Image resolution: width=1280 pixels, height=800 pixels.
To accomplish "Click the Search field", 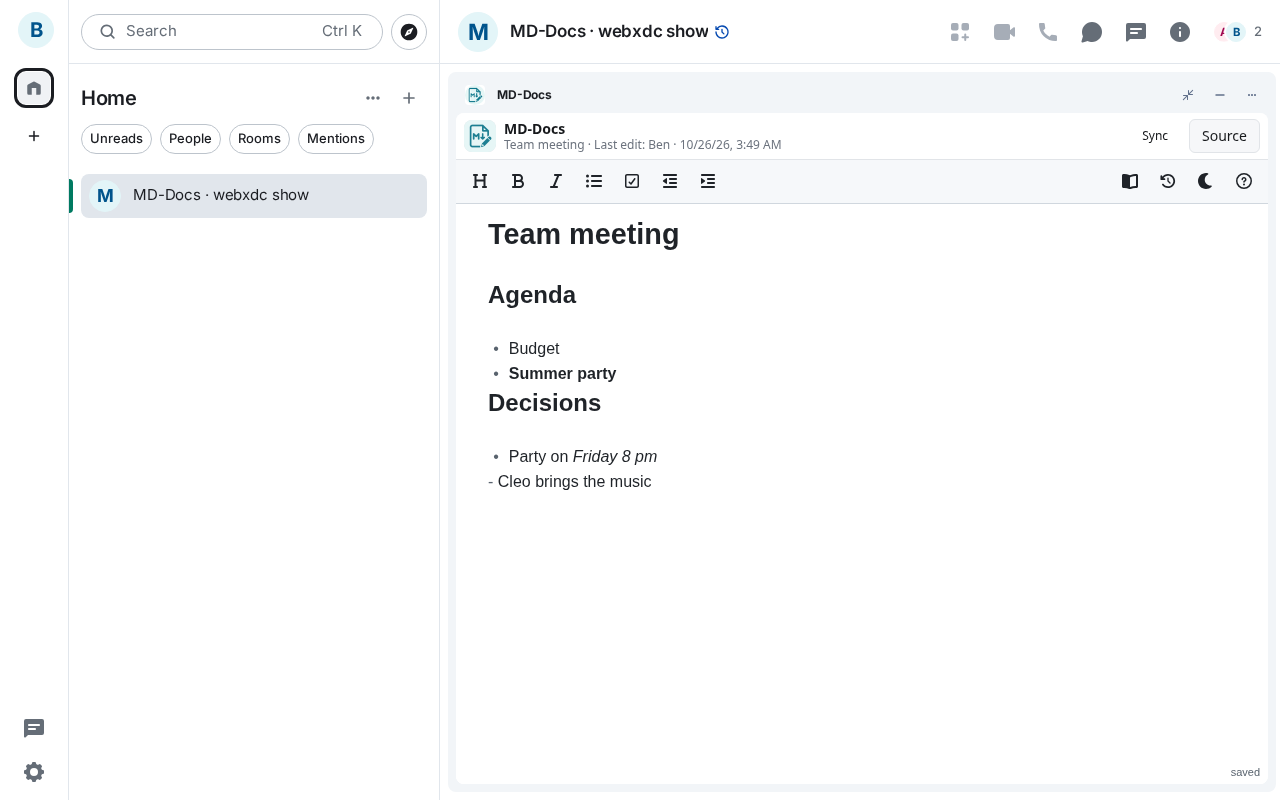I will [x=232, y=32].
